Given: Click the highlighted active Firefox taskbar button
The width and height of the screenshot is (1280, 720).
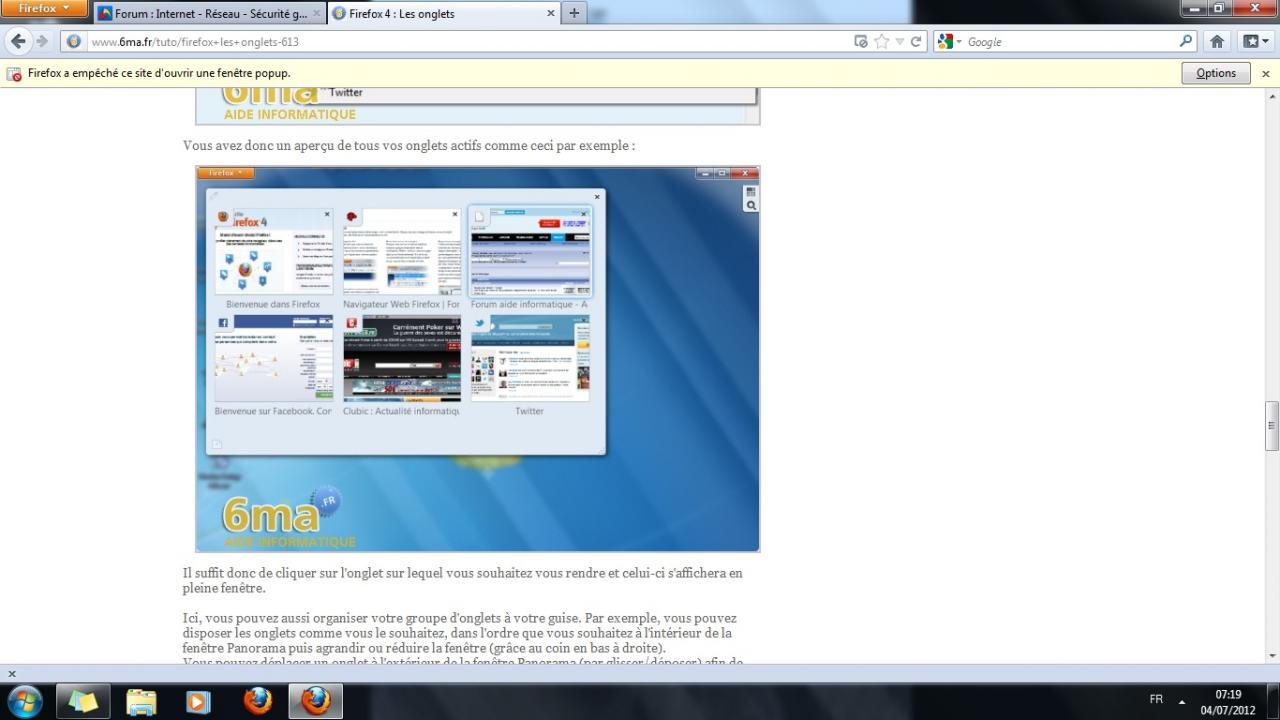Looking at the screenshot, I should click(316, 702).
